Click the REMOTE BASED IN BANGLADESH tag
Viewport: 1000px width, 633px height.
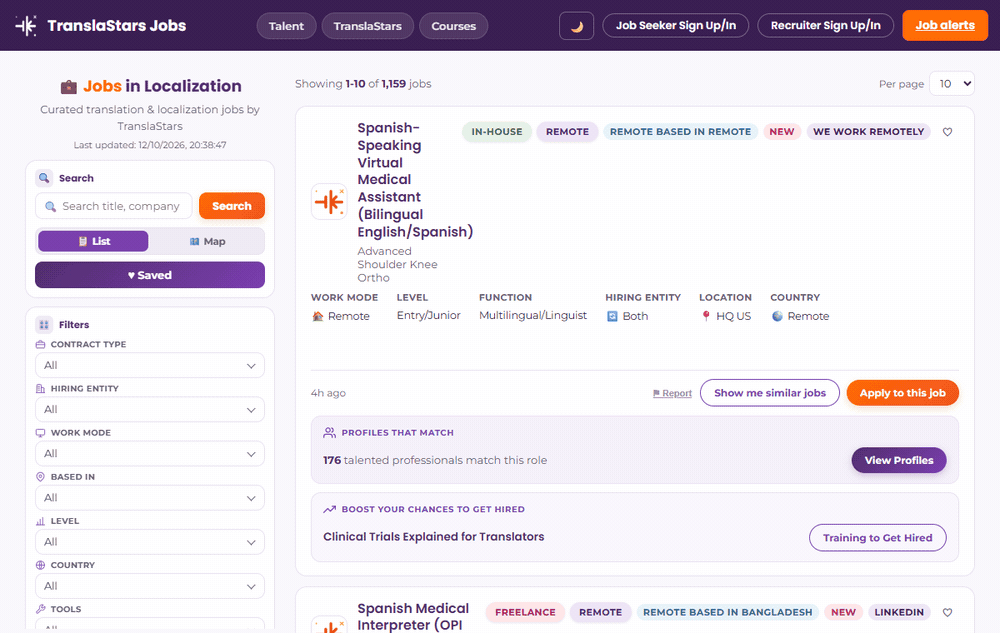point(727,613)
